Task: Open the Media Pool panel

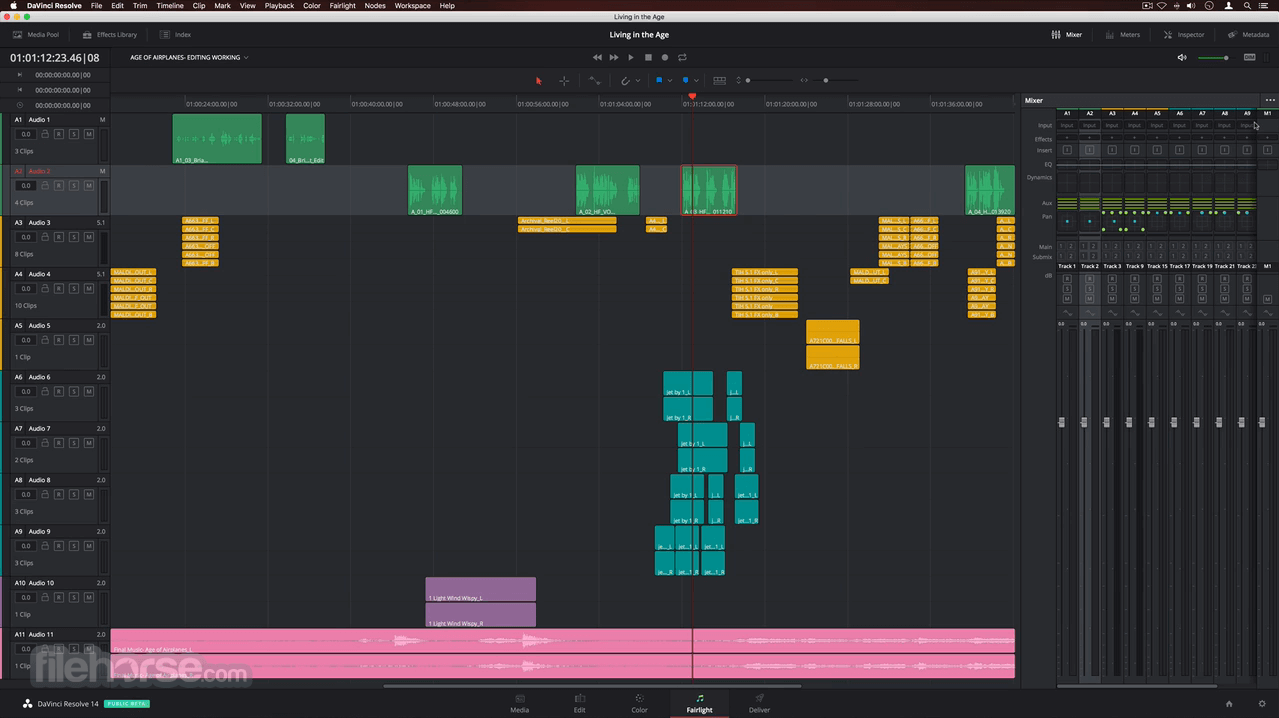Action: [35, 34]
